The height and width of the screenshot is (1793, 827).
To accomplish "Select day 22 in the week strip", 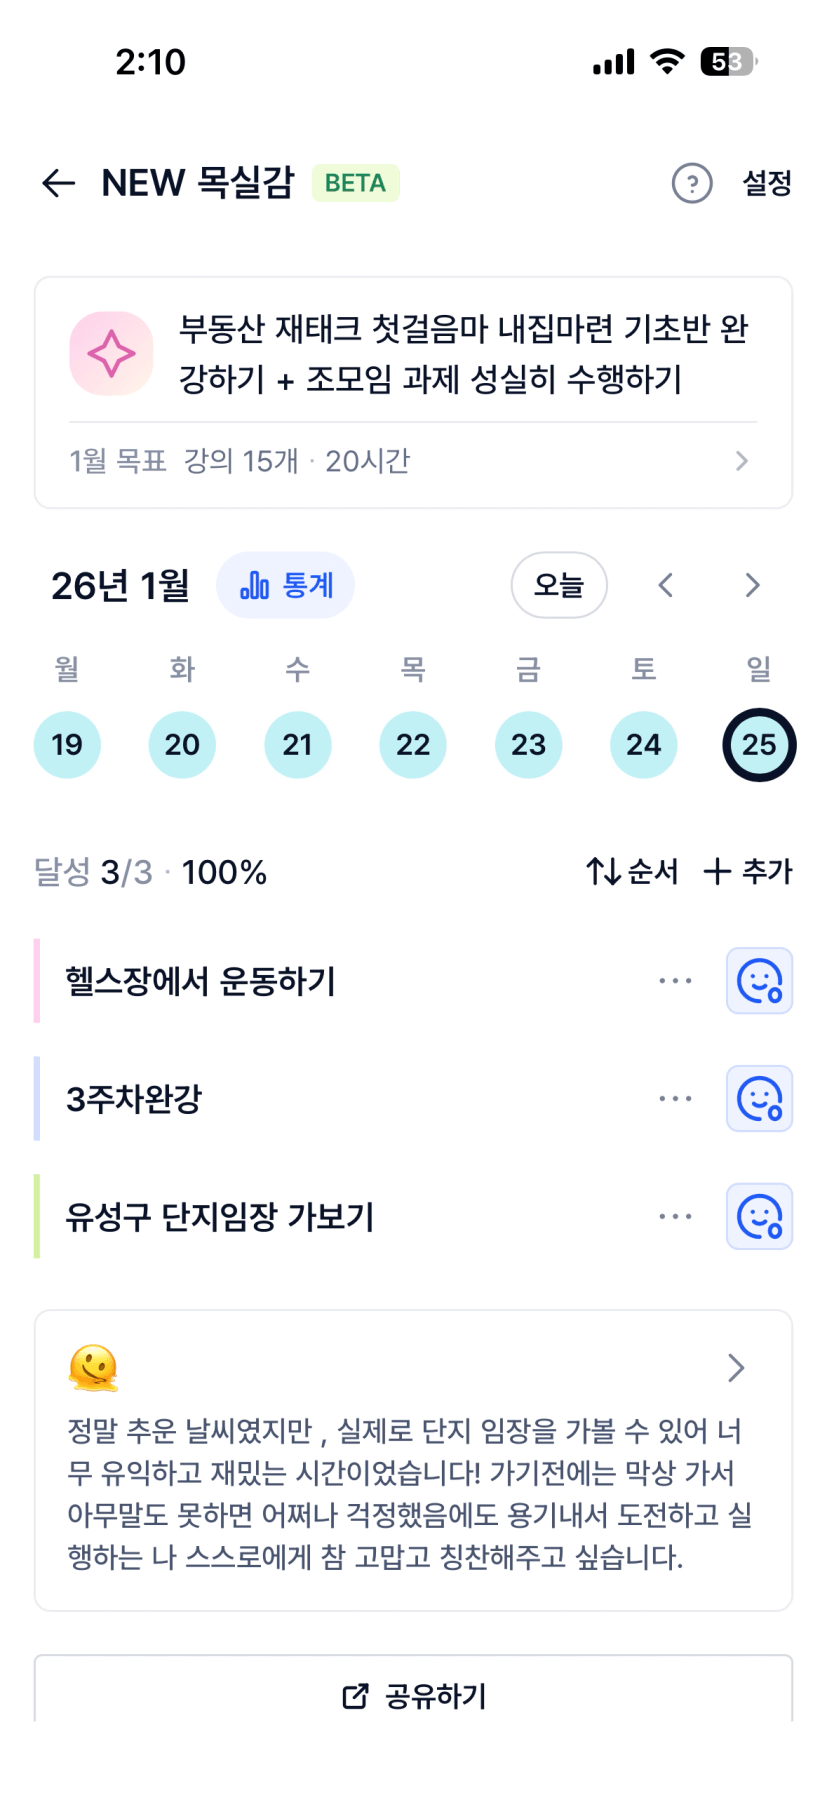I will [x=413, y=745].
